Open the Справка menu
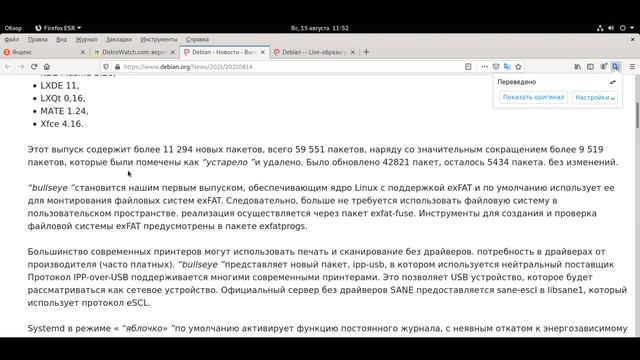Viewport: 640px width, 360px height. (198, 40)
